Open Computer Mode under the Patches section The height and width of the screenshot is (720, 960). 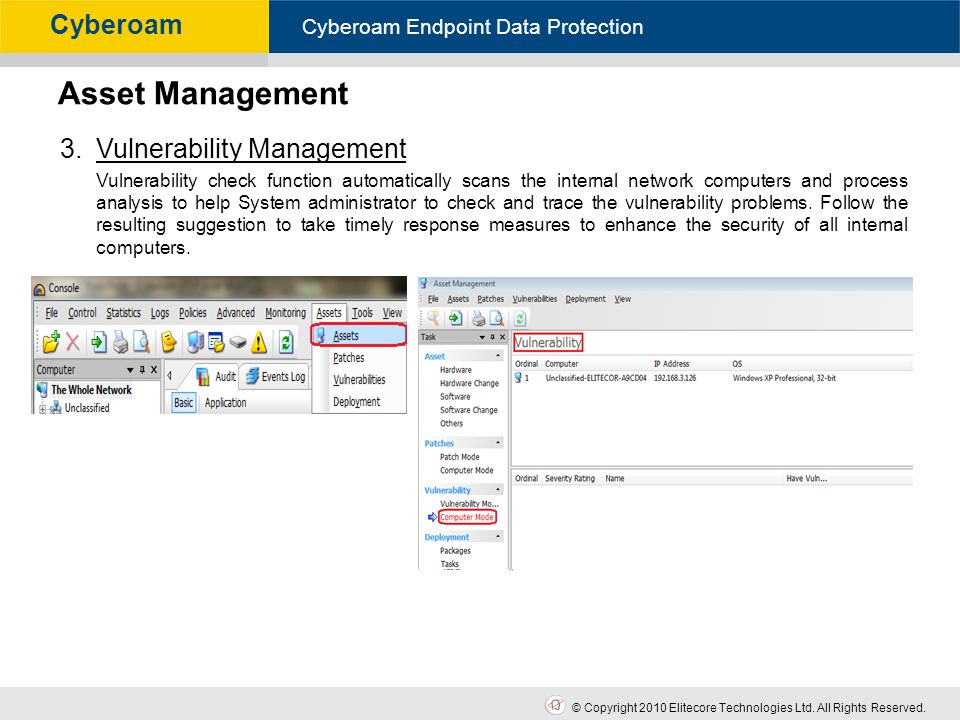tap(467, 470)
